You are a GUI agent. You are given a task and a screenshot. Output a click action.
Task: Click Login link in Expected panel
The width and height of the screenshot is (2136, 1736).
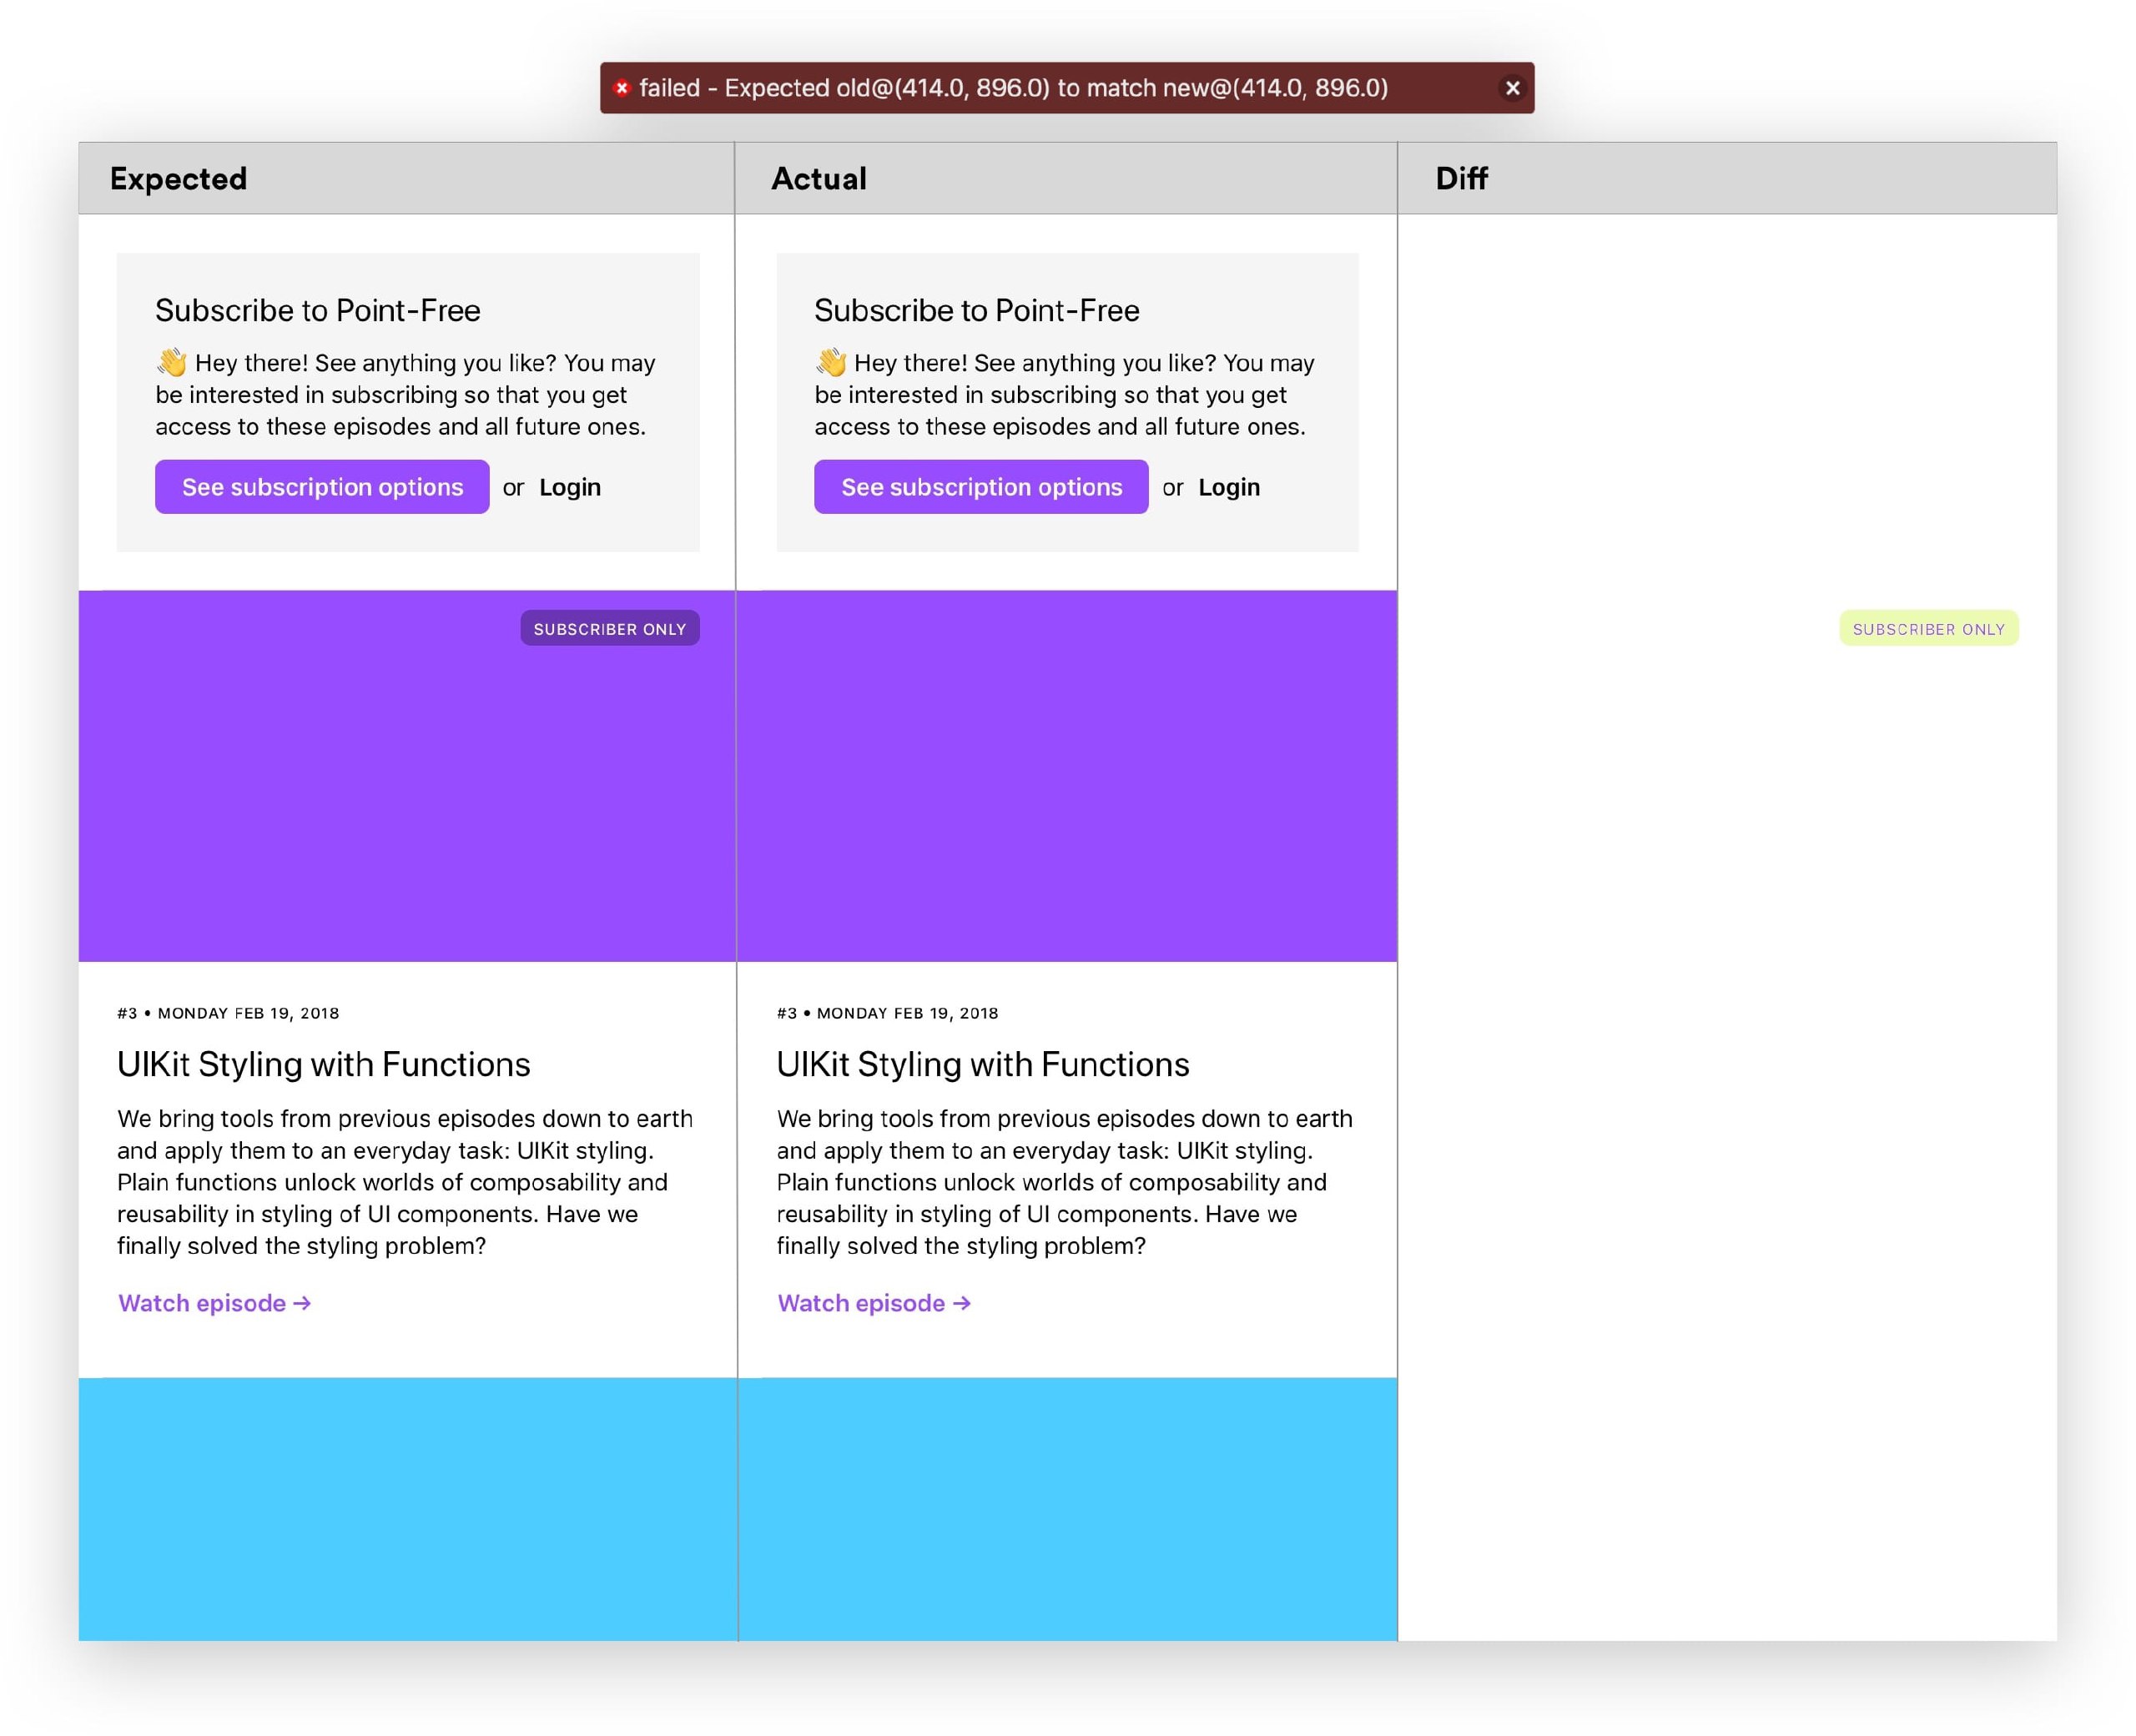click(x=570, y=487)
